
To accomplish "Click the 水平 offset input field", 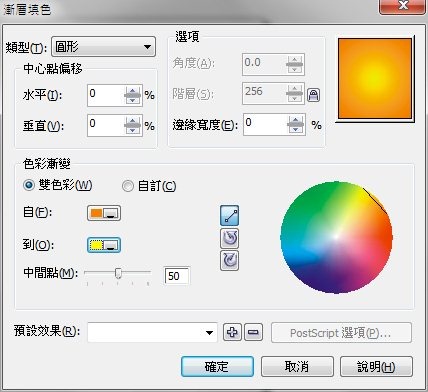I will coord(106,95).
